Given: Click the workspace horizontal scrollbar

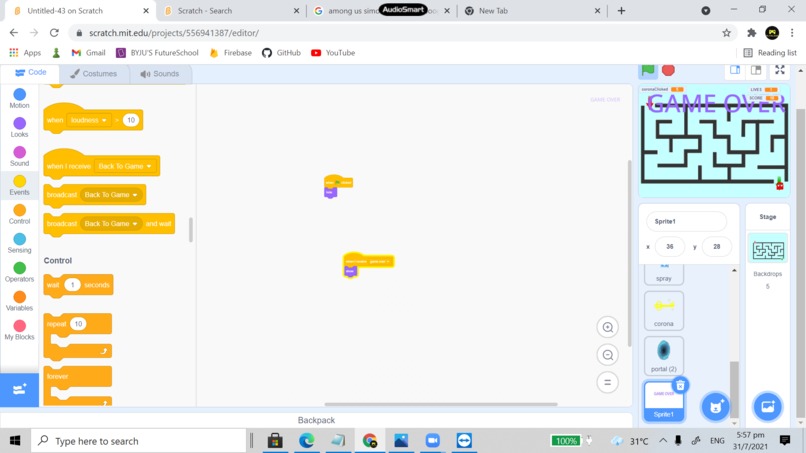Looking at the screenshot, I should pos(441,404).
